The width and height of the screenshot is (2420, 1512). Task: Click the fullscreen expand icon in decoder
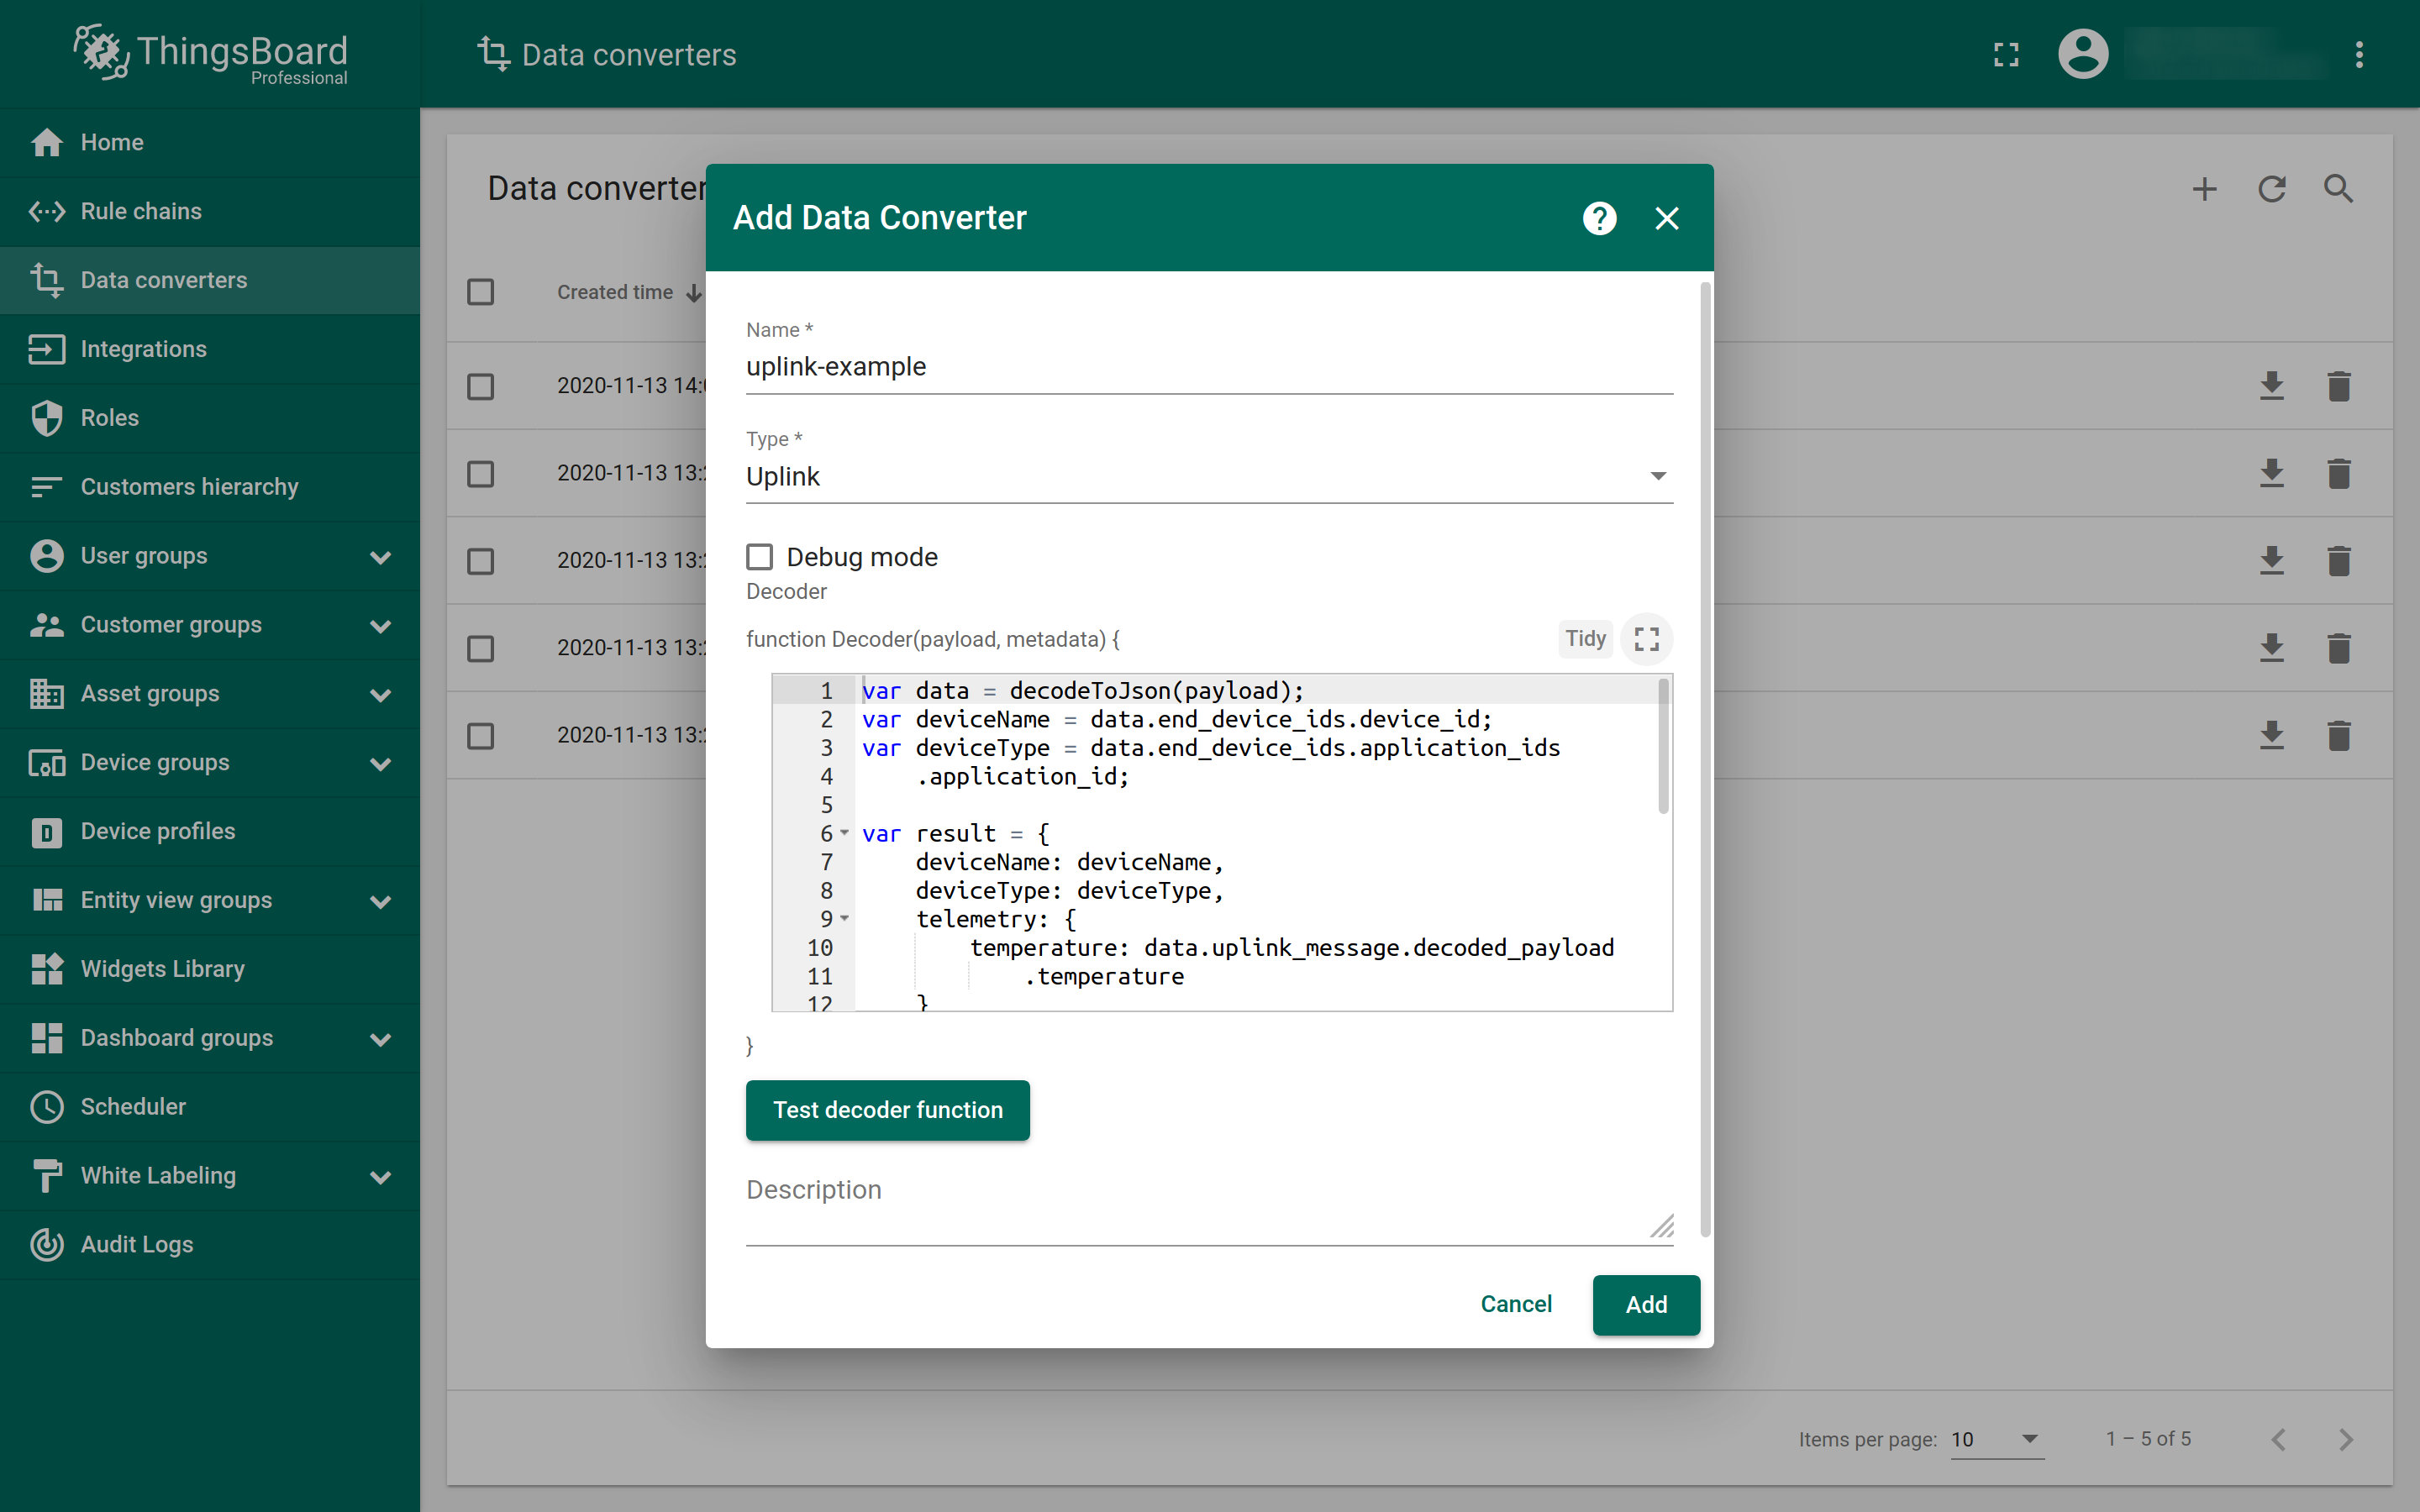pyautogui.click(x=1646, y=639)
